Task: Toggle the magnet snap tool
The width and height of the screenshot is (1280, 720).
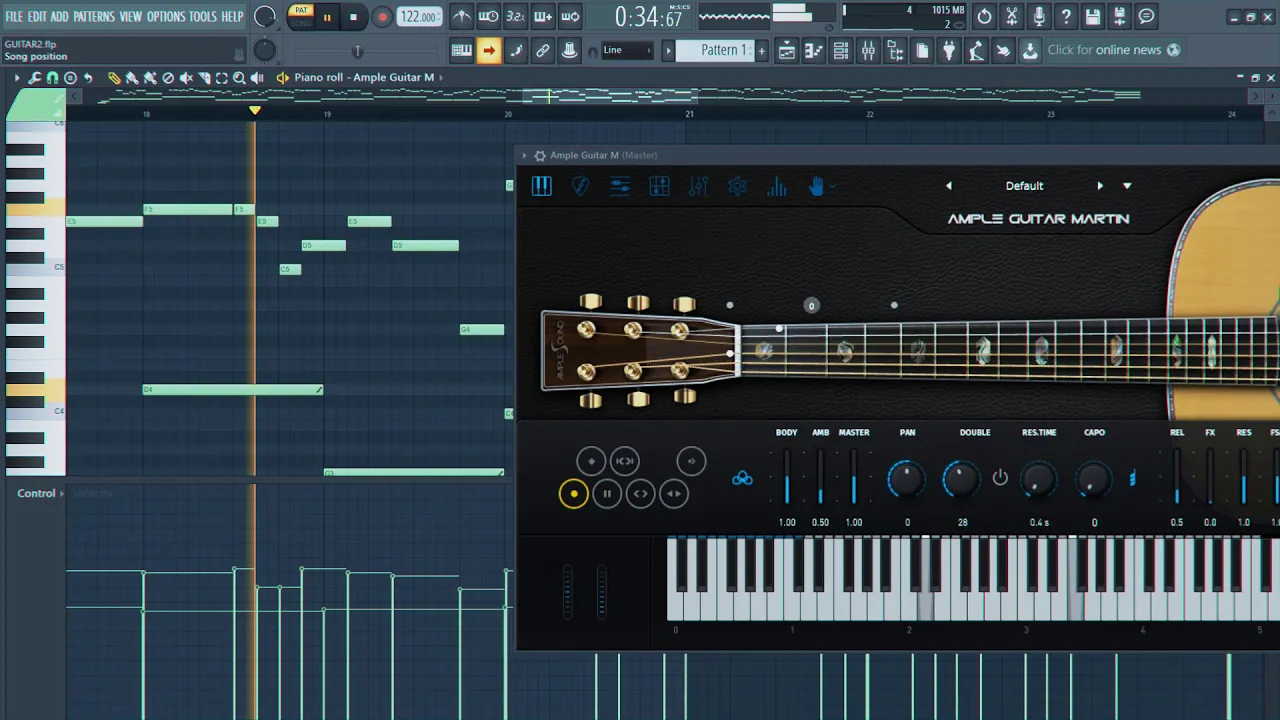Action: pyautogui.click(x=53, y=77)
